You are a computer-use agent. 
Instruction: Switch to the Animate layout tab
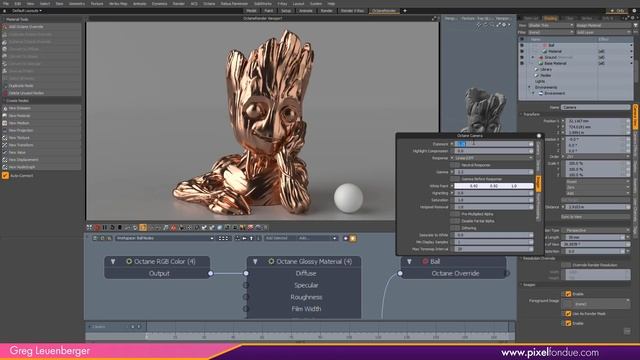(305, 11)
